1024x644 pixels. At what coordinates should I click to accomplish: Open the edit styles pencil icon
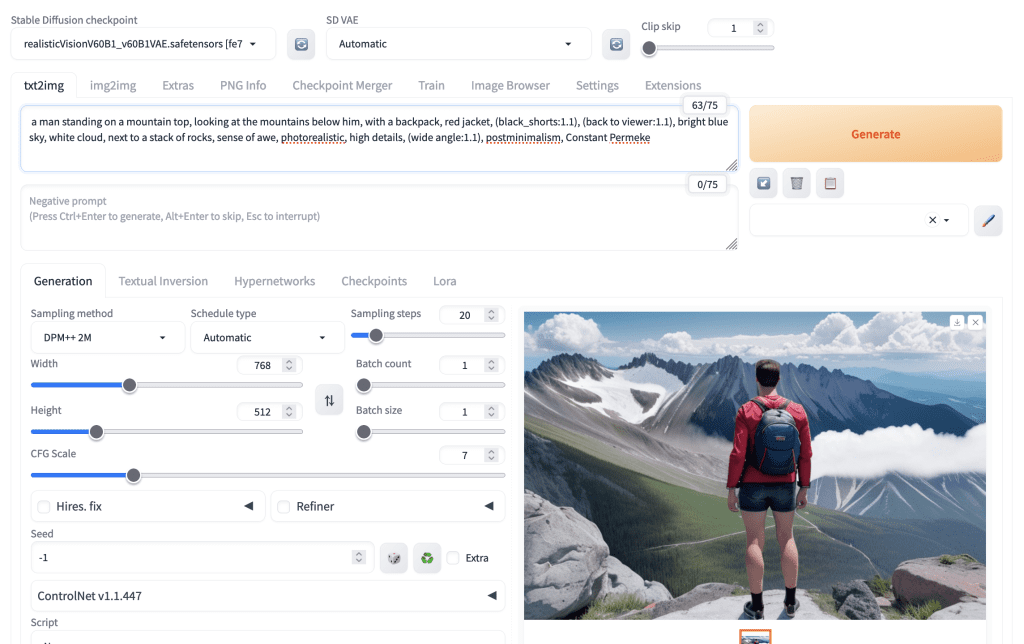point(988,220)
